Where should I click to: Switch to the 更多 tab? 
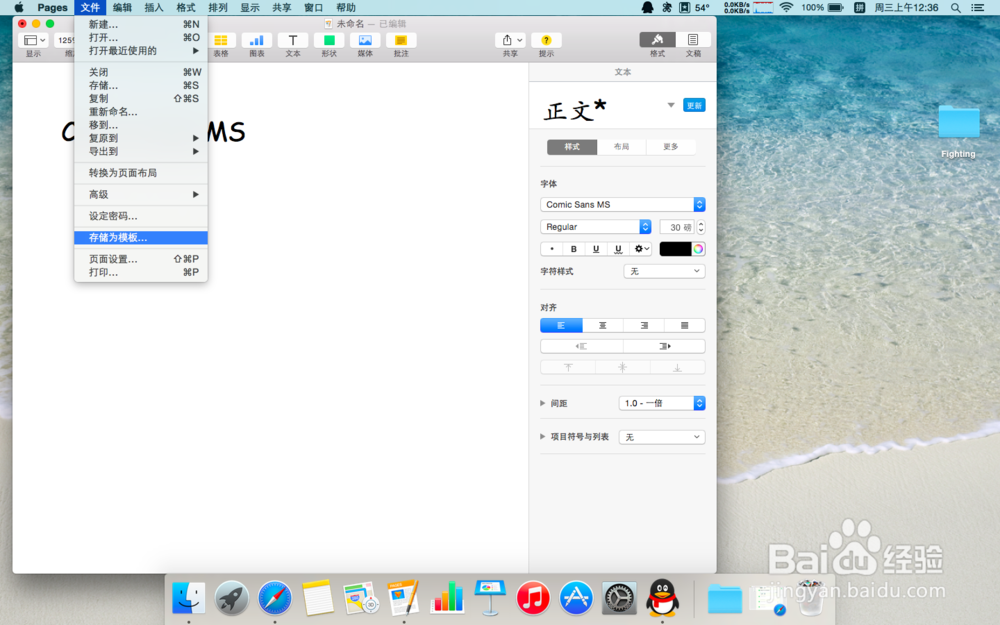pos(670,147)
